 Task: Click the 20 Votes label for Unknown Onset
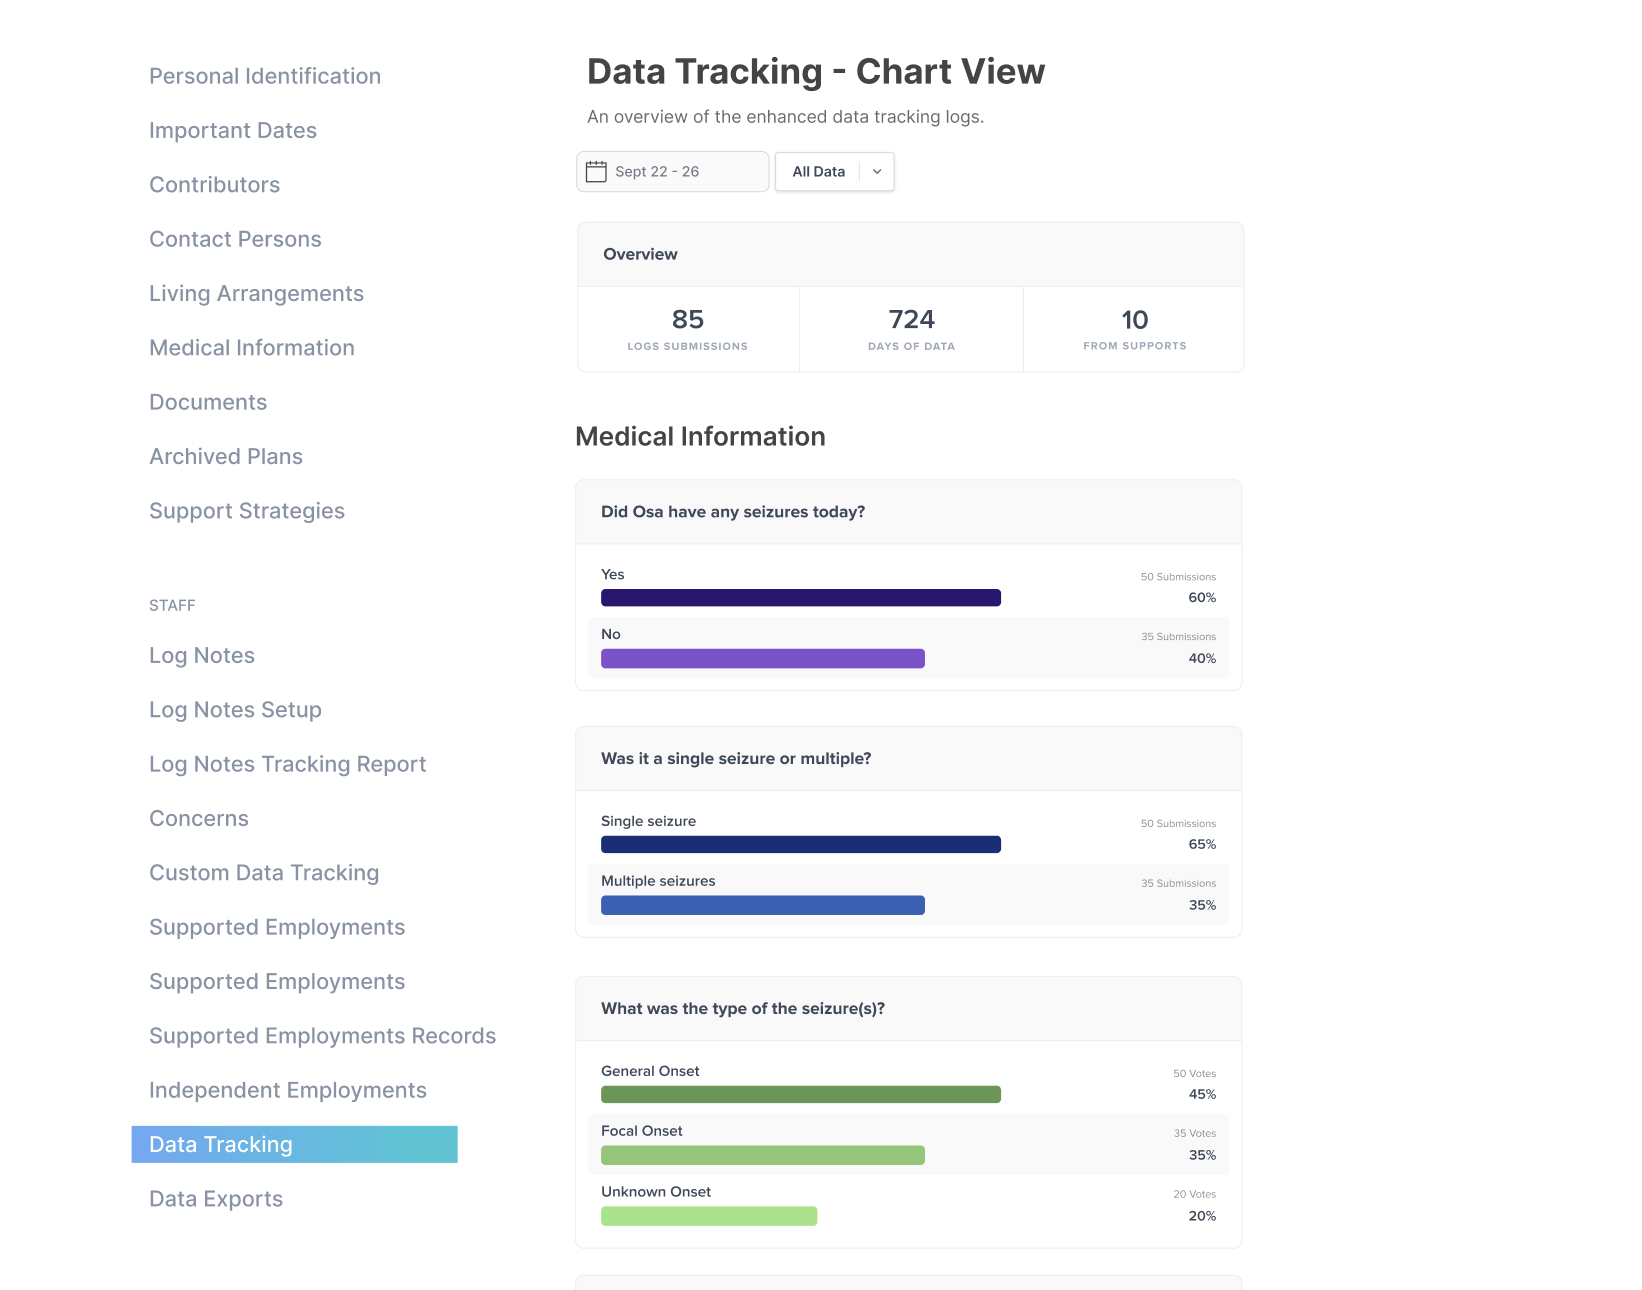pyautogui.click(x=1195, y=1194)
